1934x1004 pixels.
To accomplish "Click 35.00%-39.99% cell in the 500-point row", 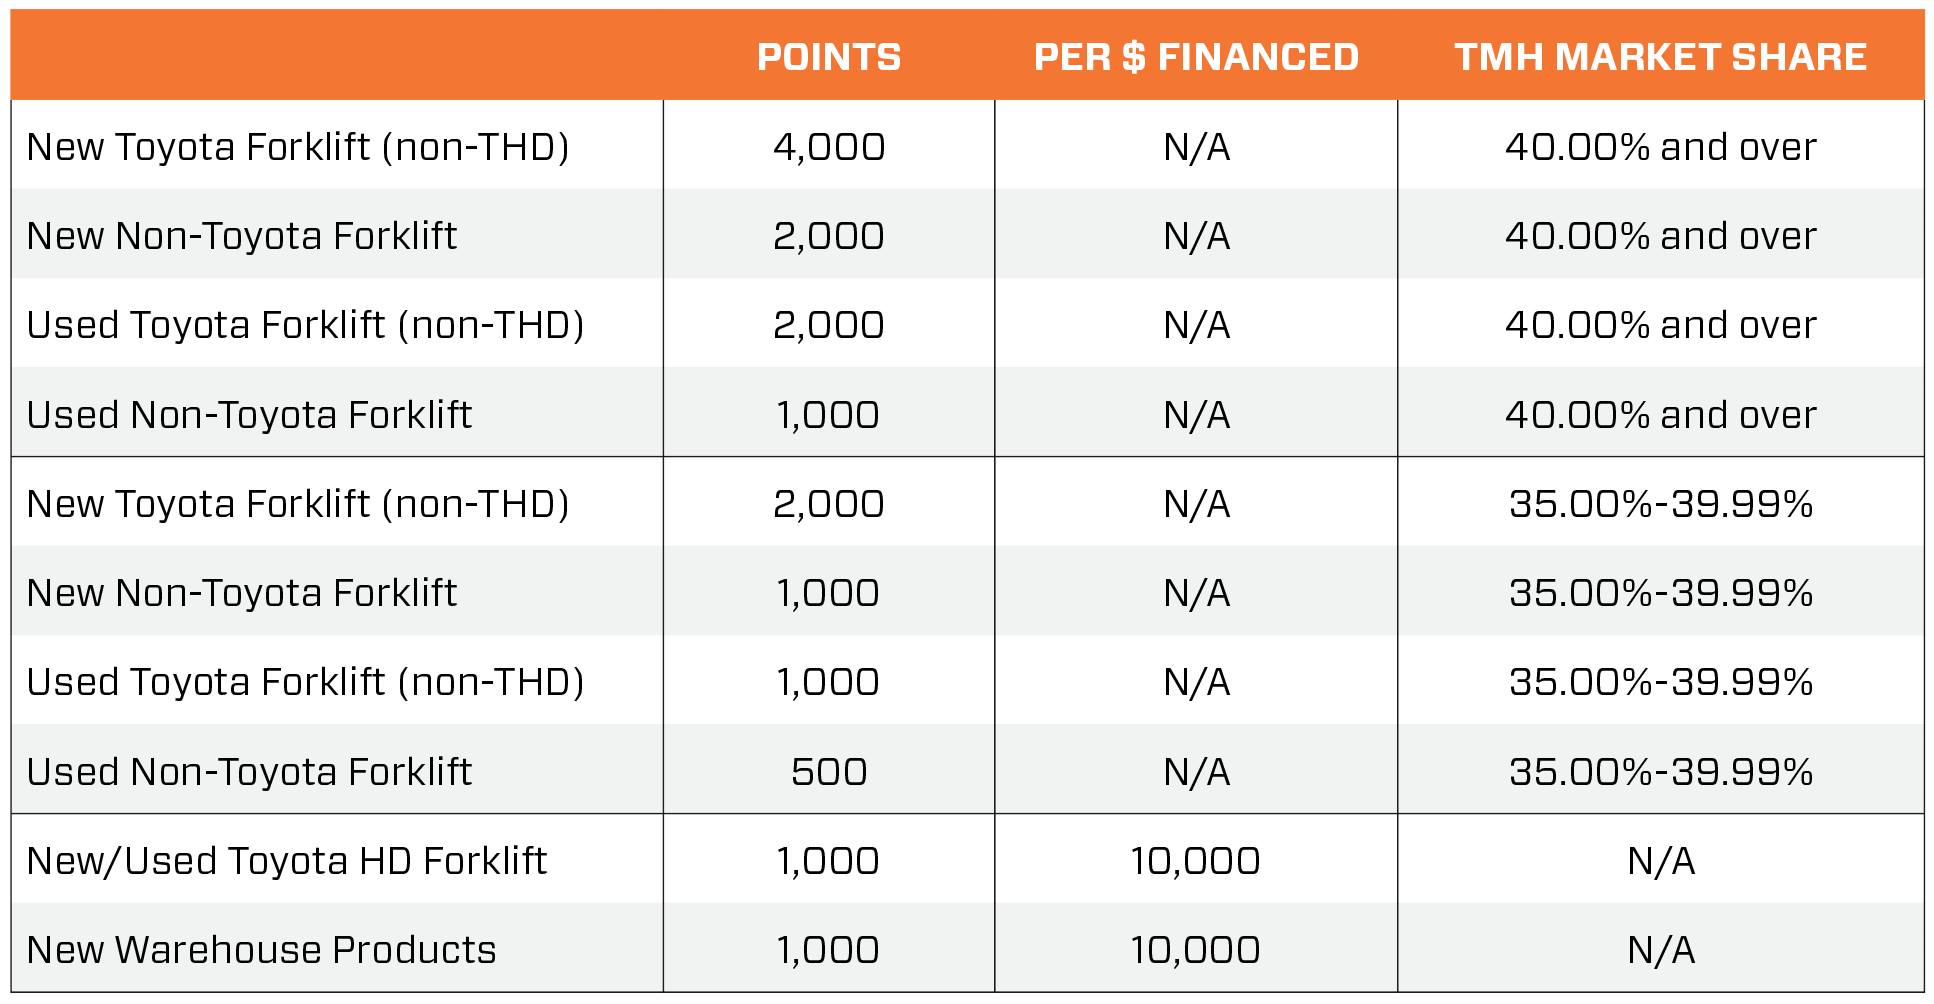I will tap(1661, 772).
